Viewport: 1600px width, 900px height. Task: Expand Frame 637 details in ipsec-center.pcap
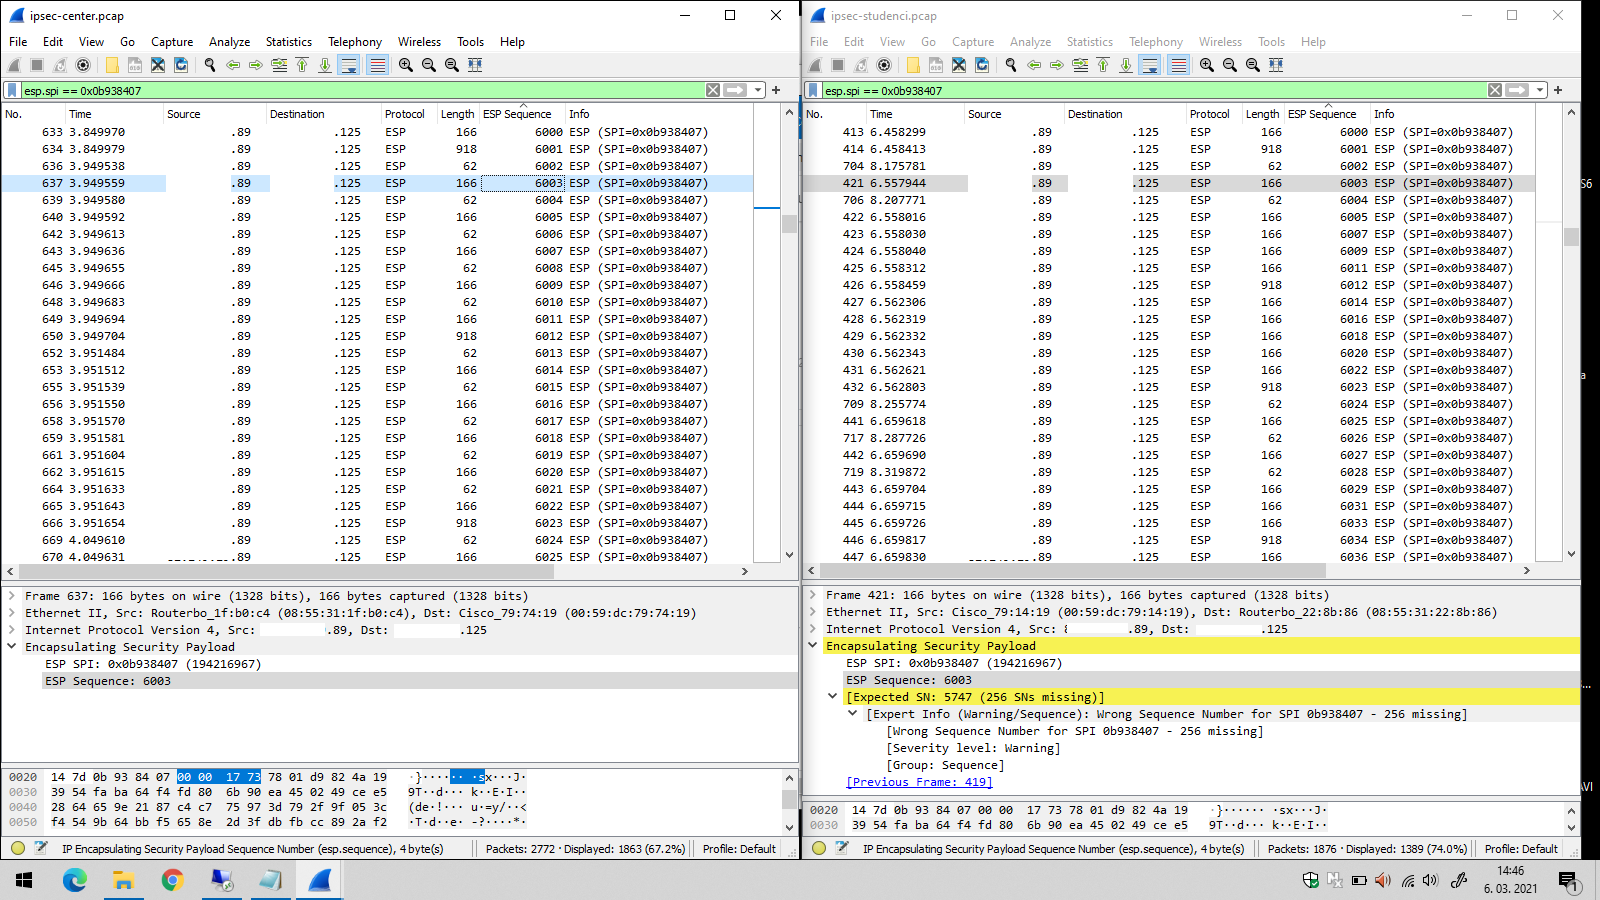click(12, 596)
